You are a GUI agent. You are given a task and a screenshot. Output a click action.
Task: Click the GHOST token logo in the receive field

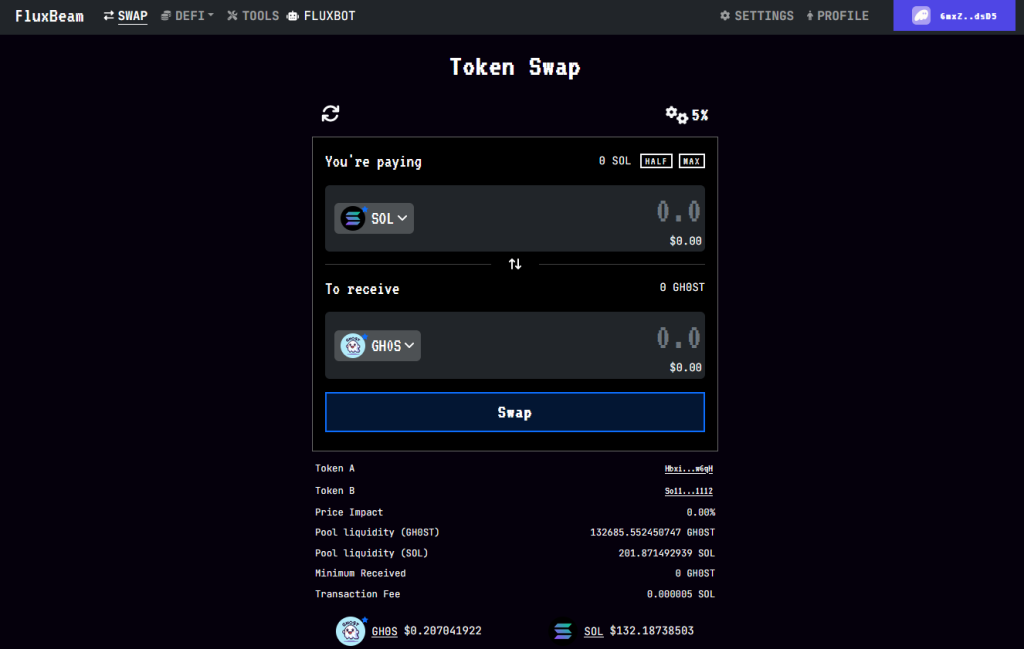[x=353, y=345]
